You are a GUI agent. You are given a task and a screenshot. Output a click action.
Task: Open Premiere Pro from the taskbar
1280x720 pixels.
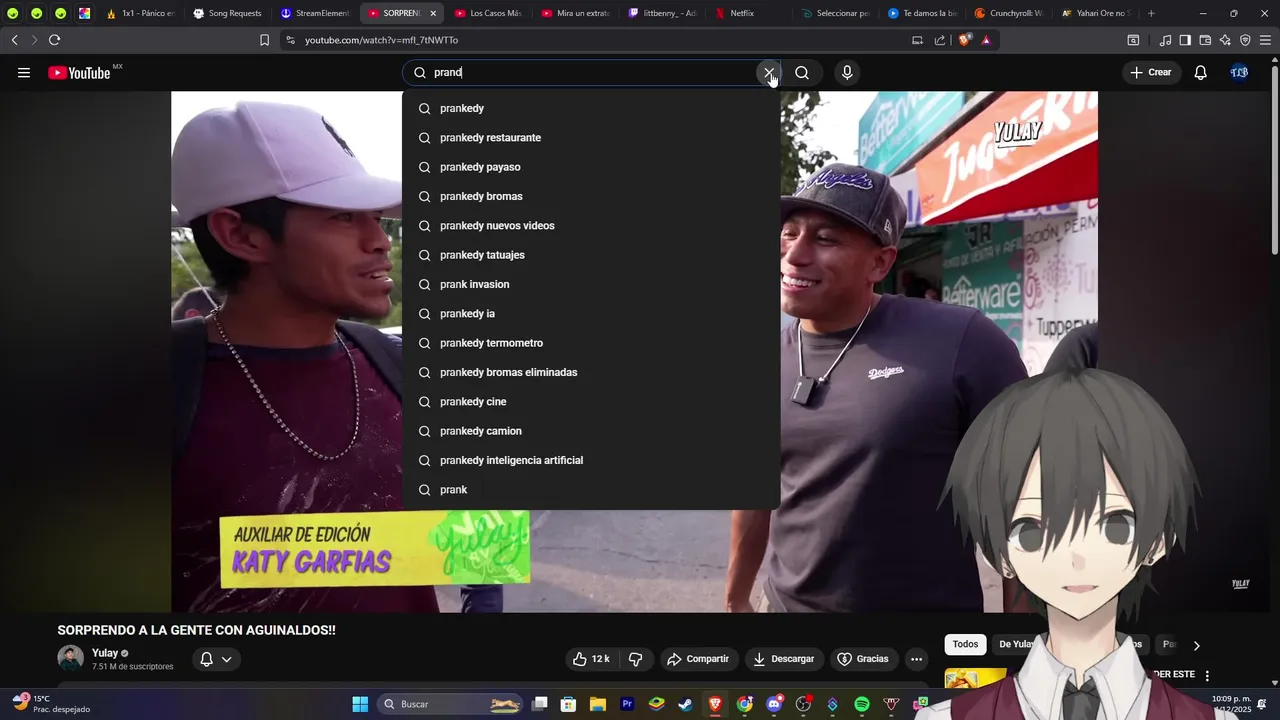[x=627, y=704]
